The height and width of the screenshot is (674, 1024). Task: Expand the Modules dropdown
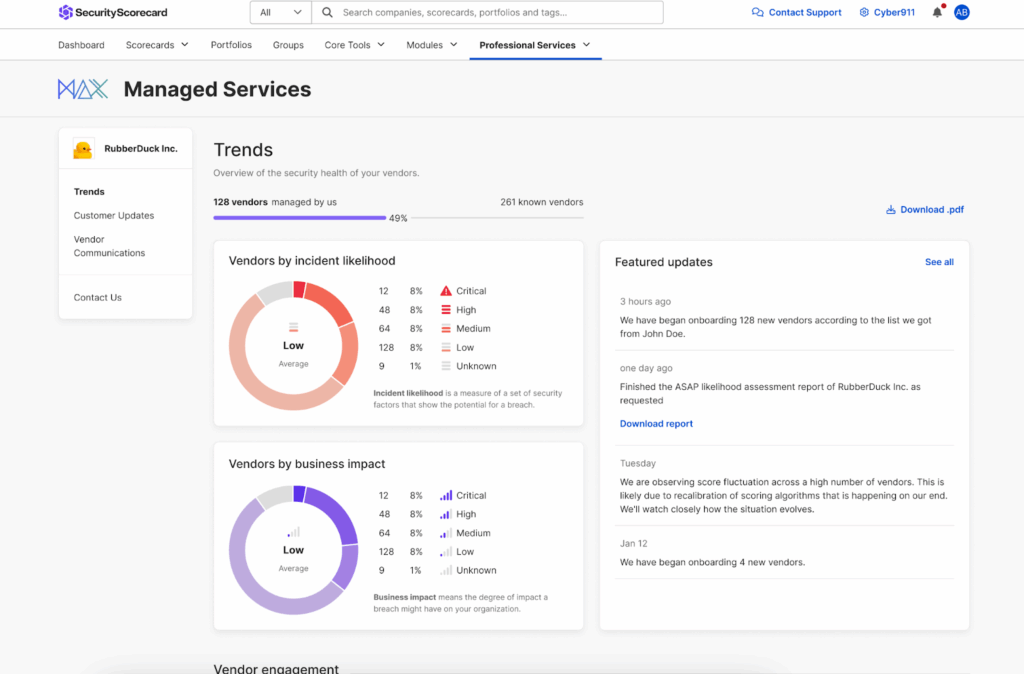431,45
